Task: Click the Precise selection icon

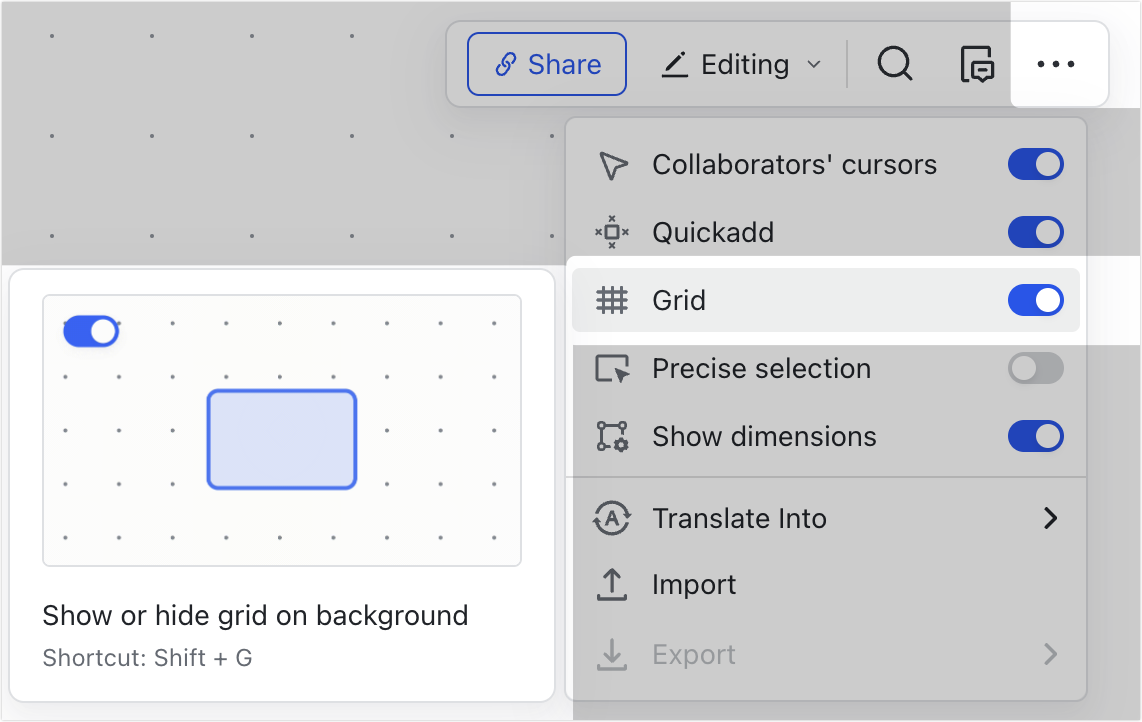Action: (613, 368)
